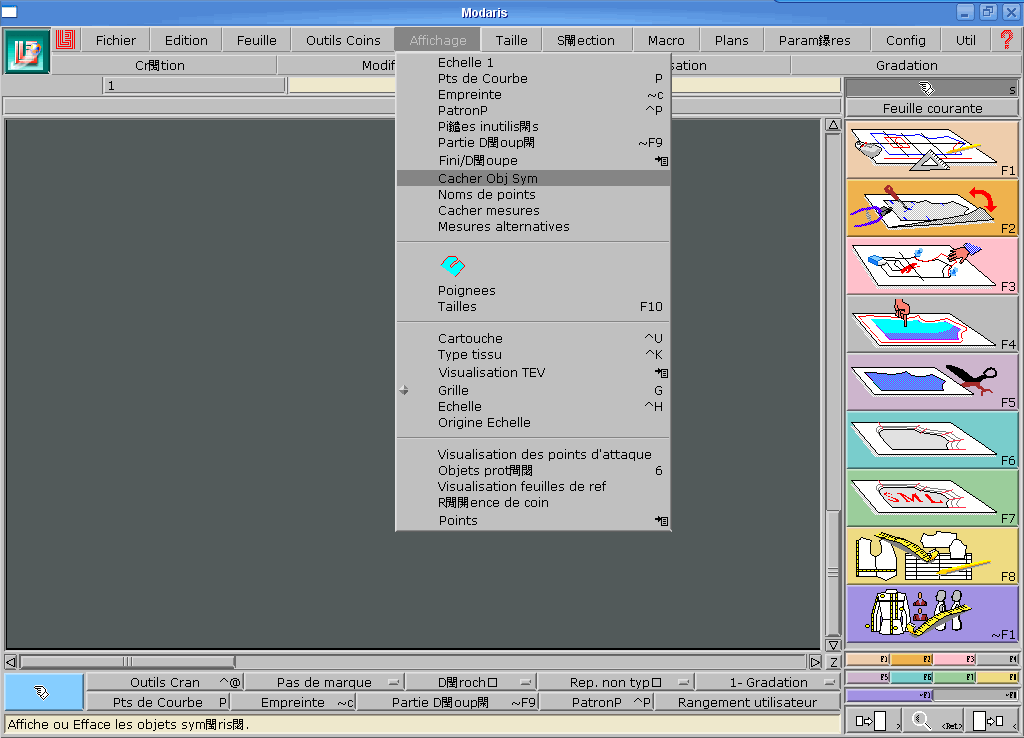1024x738 pixels.
Task: Toggle Cartouche display
Action: (x=534, y=338)
